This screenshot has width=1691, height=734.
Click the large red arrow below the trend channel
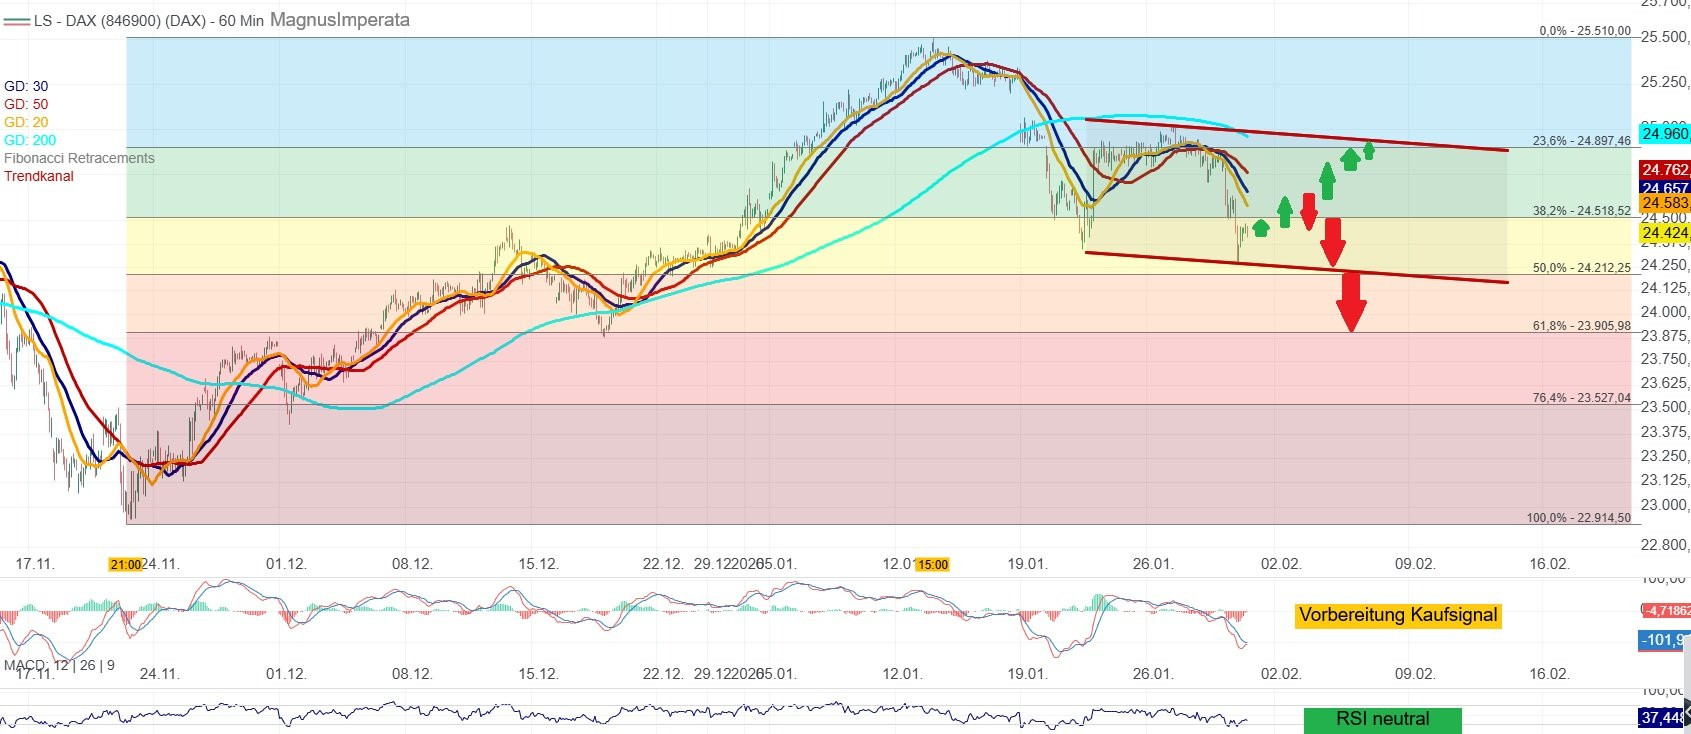click(1351, 301)
